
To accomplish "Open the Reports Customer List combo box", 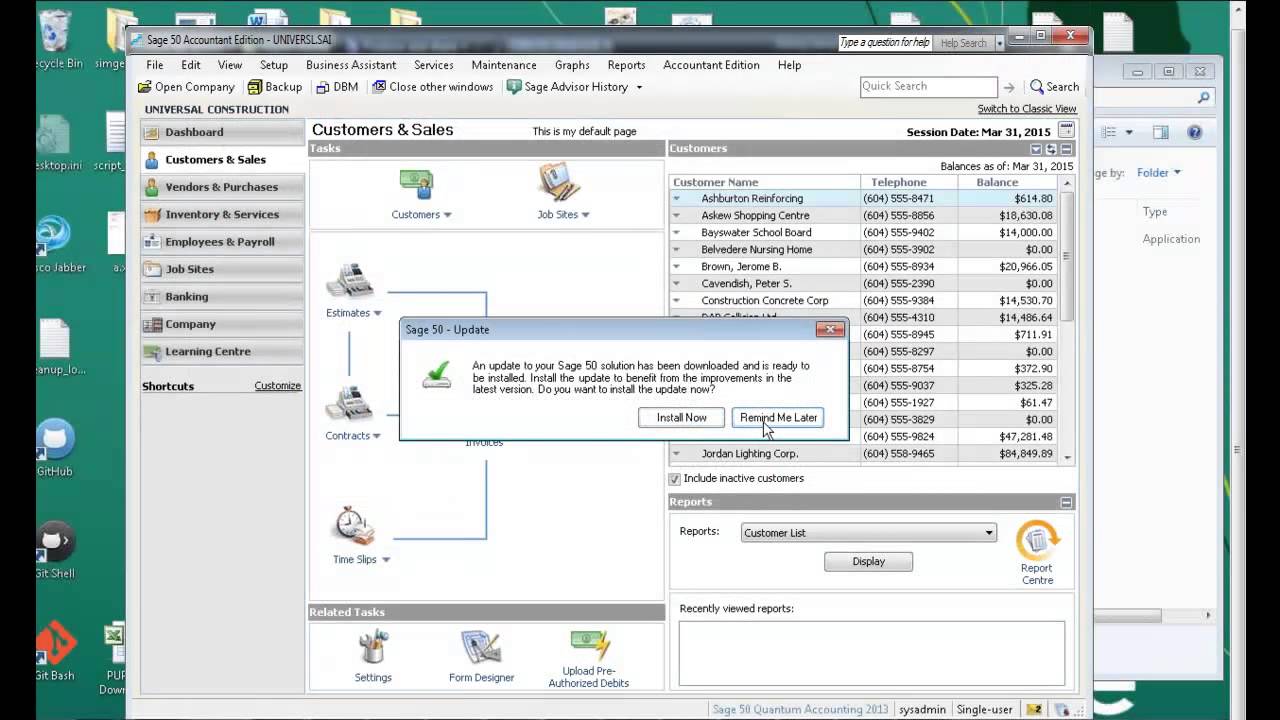I will click(x=868, y=533).
